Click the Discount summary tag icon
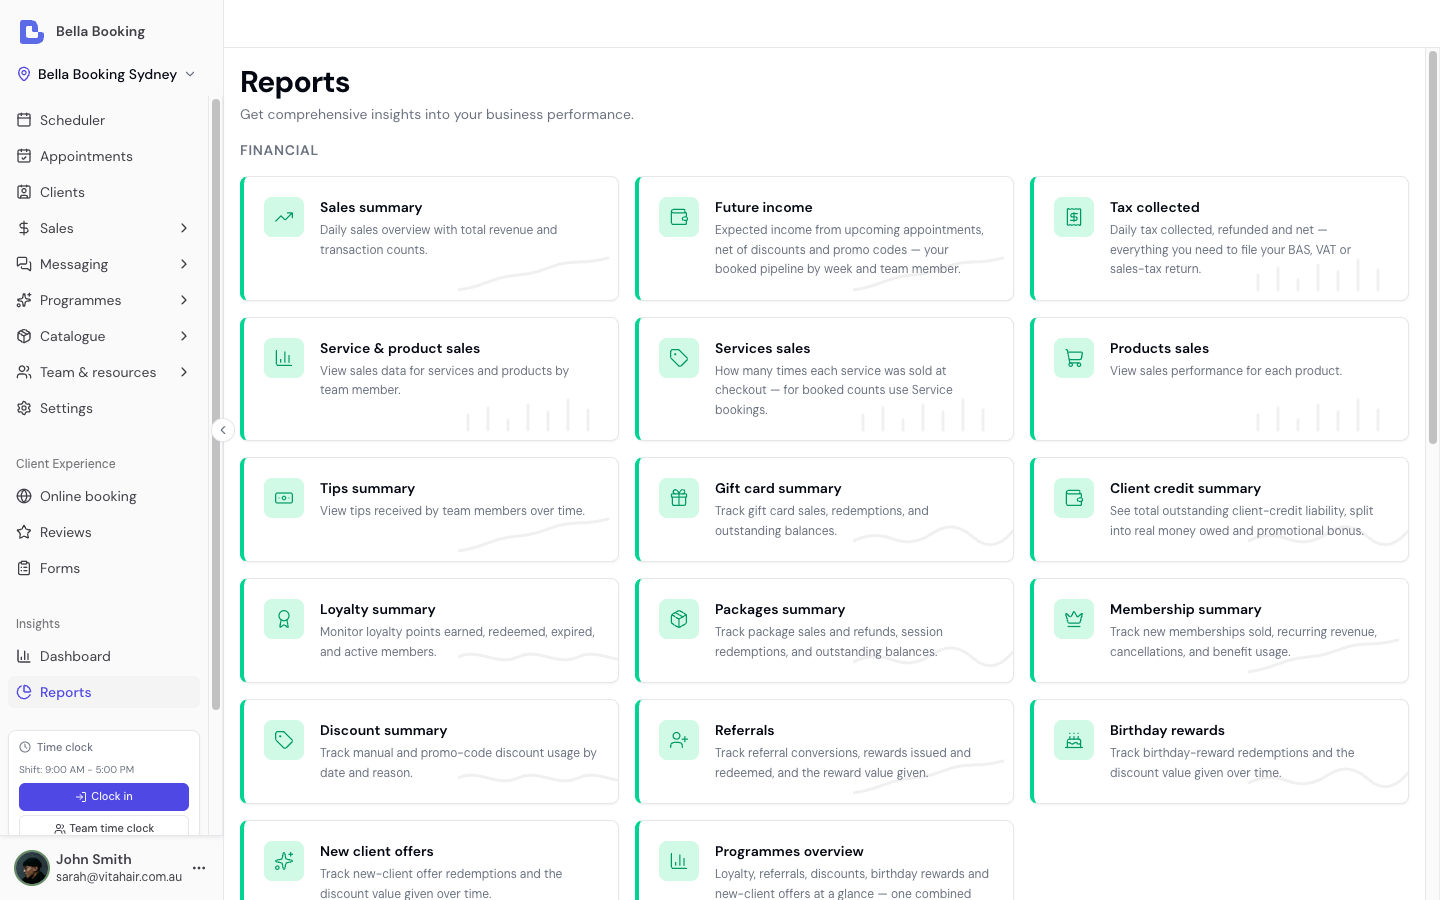 click(284, 740)
